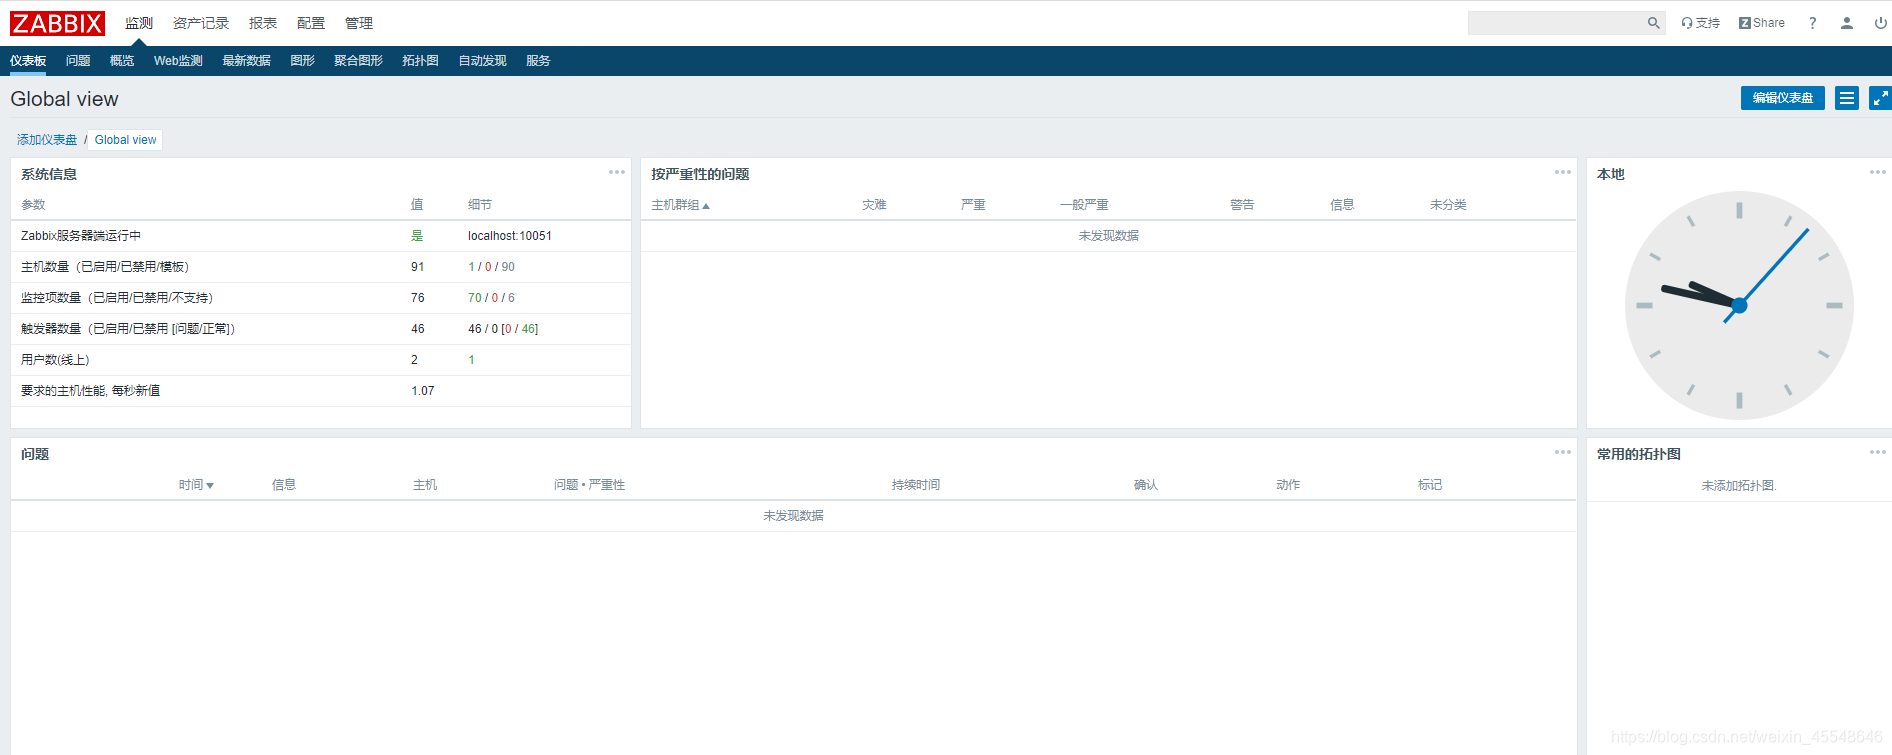Select the 拓扑图 submenu tab

click(420, 61)
